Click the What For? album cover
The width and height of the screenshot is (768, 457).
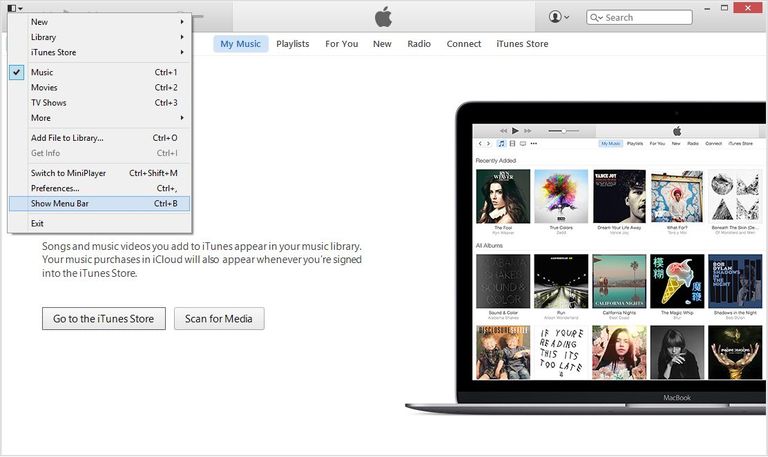click(677, 196)
